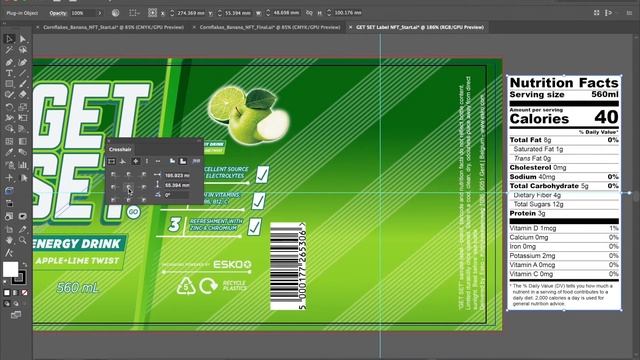Swap fill and stroke colors arrow

(x=24, y=264)
